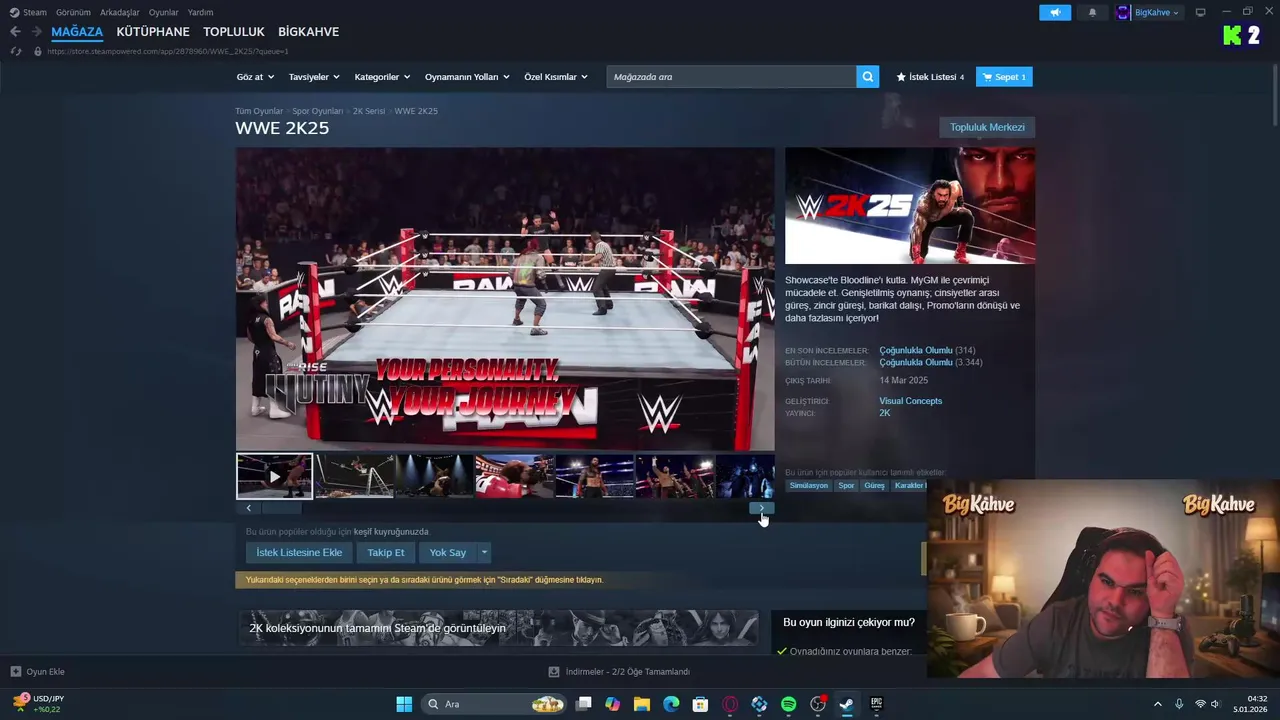Image resolution: width=1280 pixels, height=720 pixels.
Task: Open the Görünüm menu
Action: click(73, 12)
